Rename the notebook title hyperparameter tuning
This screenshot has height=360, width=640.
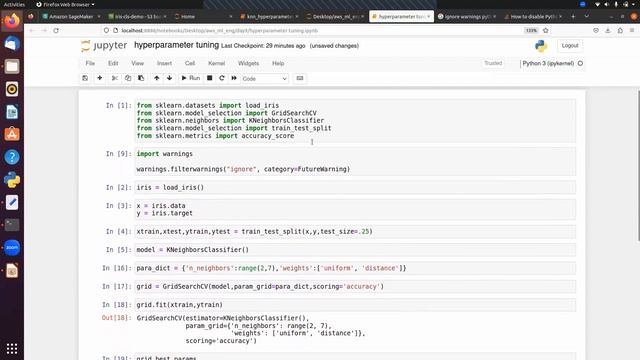pos(176,45)
